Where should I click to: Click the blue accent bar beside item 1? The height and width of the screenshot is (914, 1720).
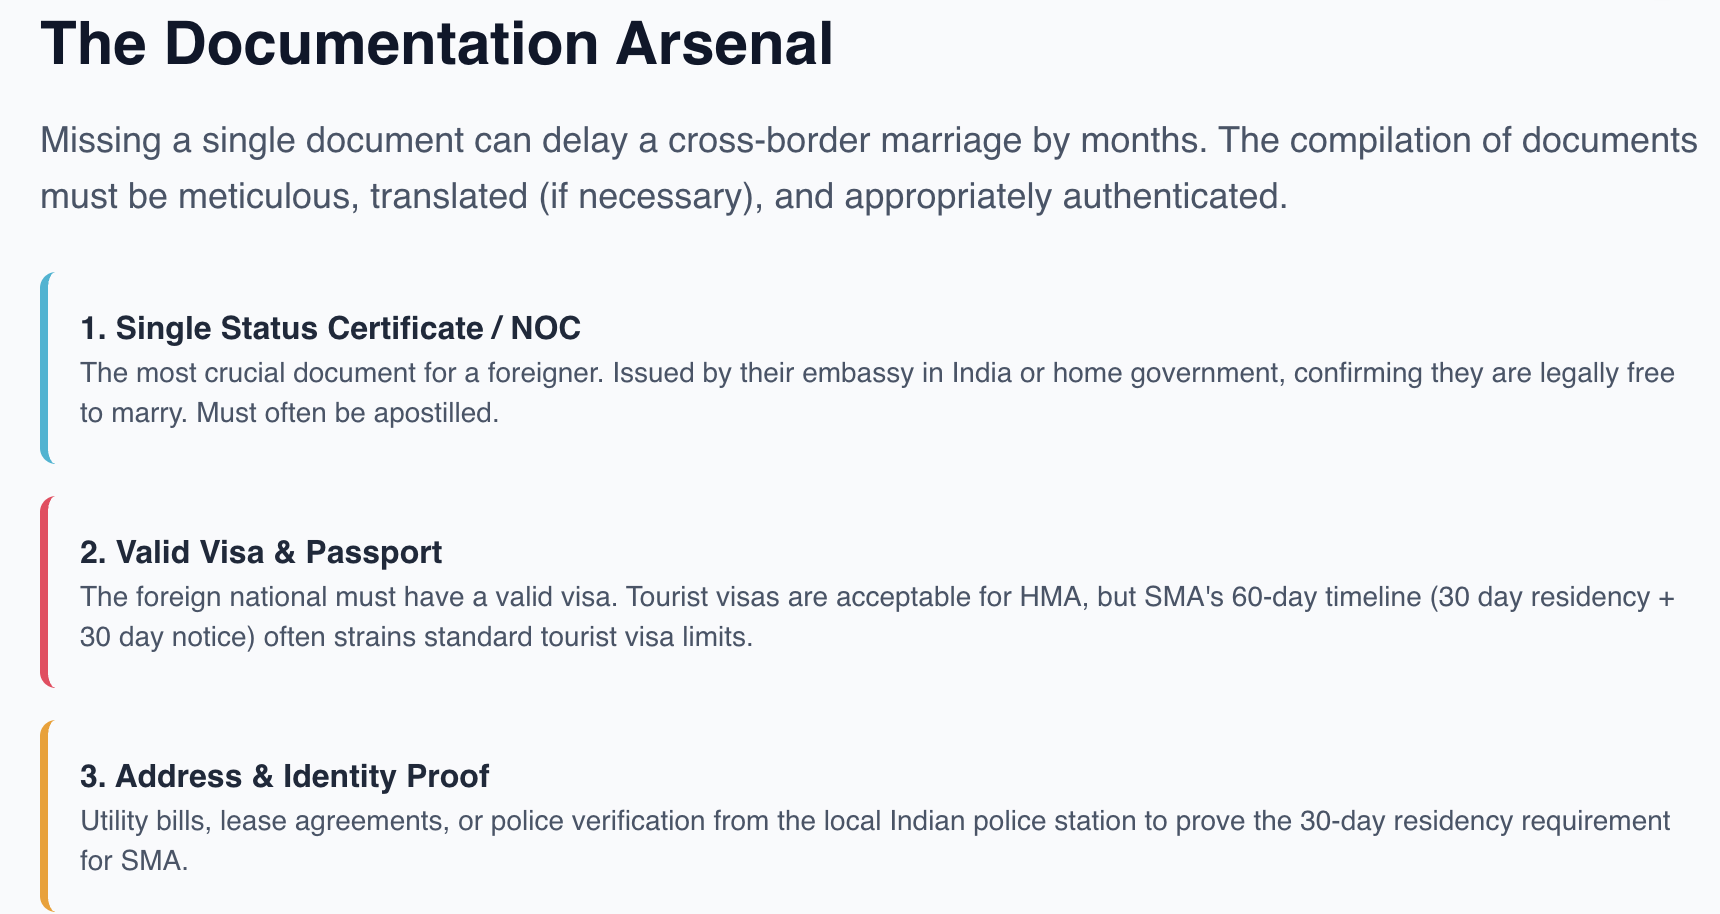[45, 368]
